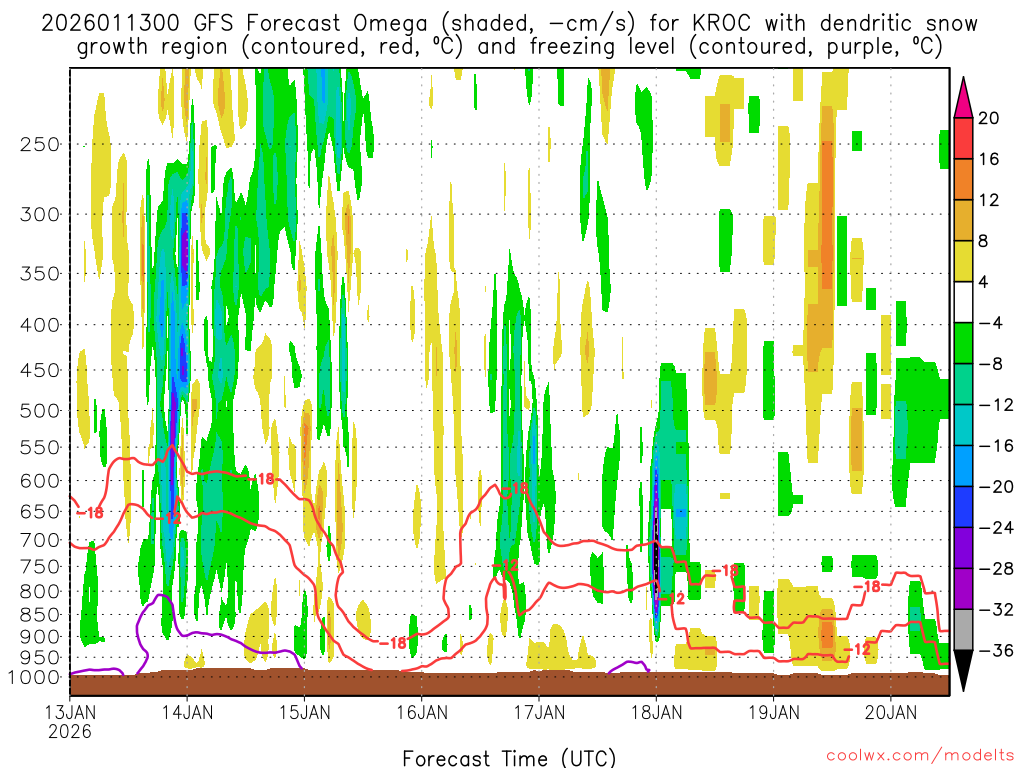This screenshot has height=768, width=1024.
Task: Click the colorbar value 12
Action: tap(988, 200)
